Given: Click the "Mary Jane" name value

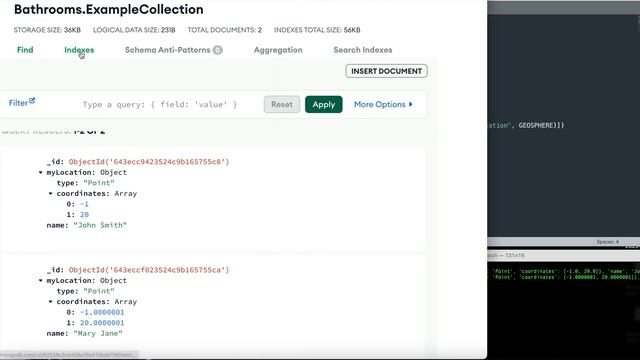Looking at the screenshot, I should (98, 333).
